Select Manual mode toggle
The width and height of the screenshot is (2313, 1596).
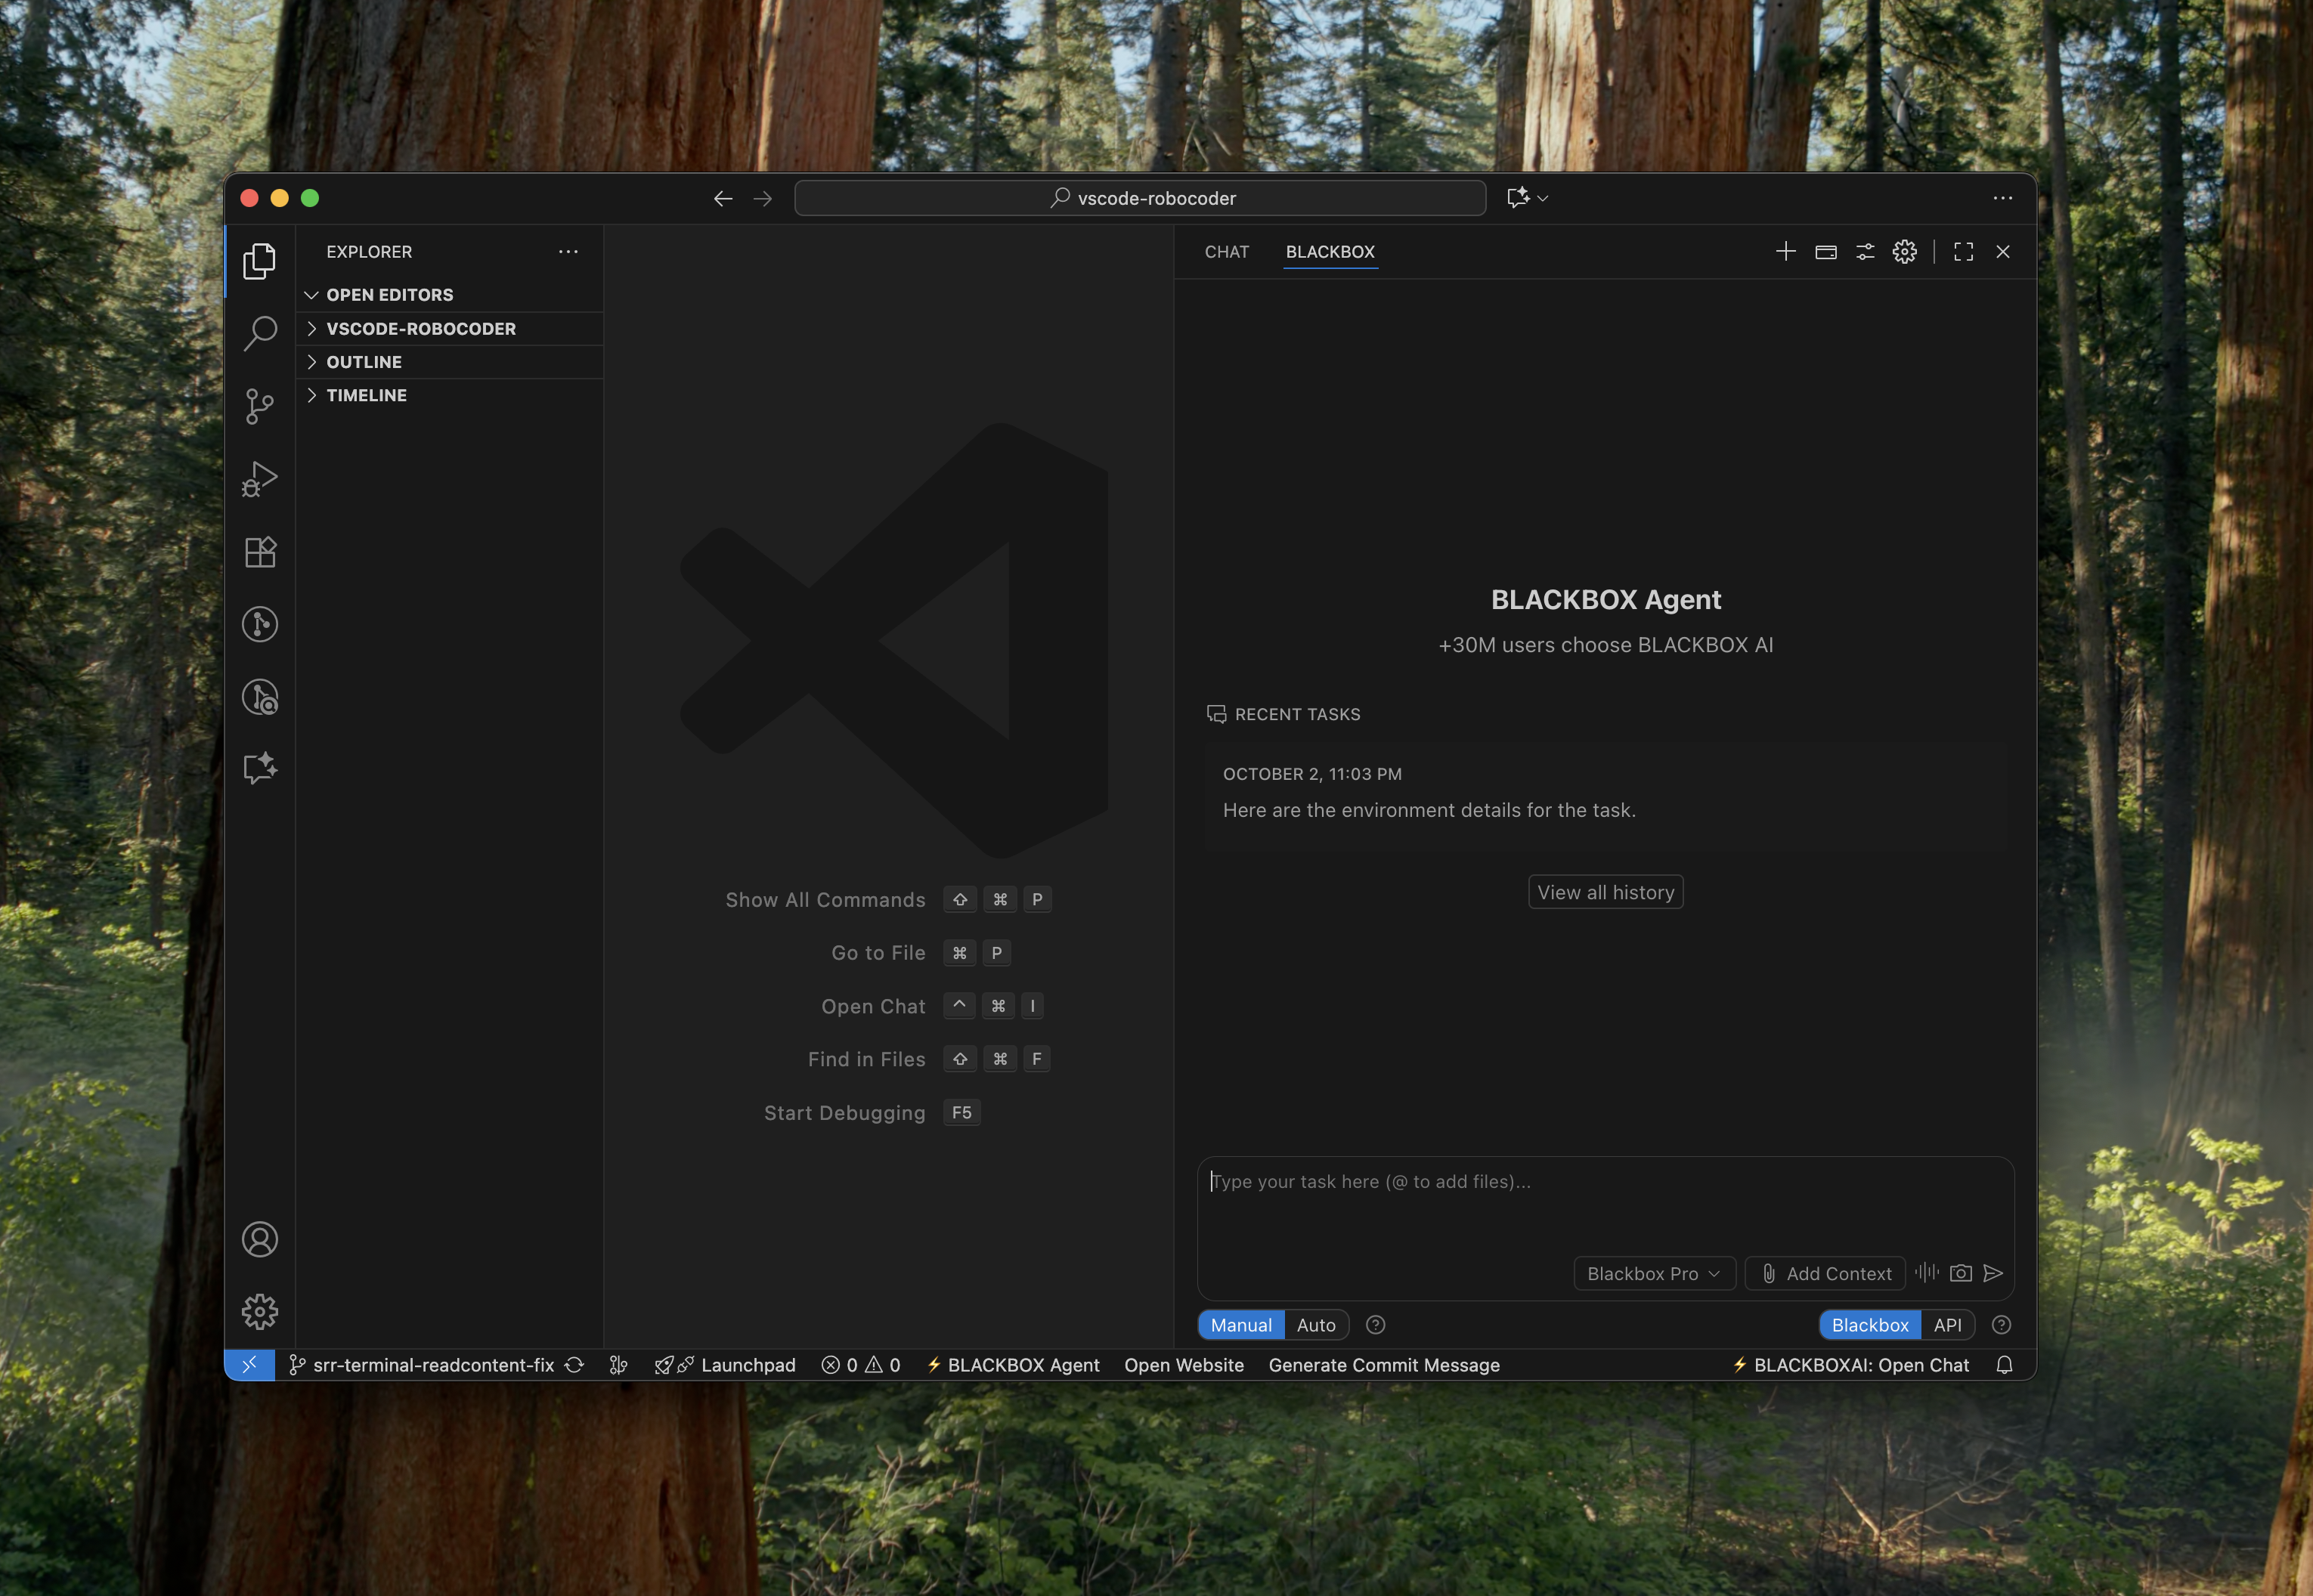(1240, 1325)
